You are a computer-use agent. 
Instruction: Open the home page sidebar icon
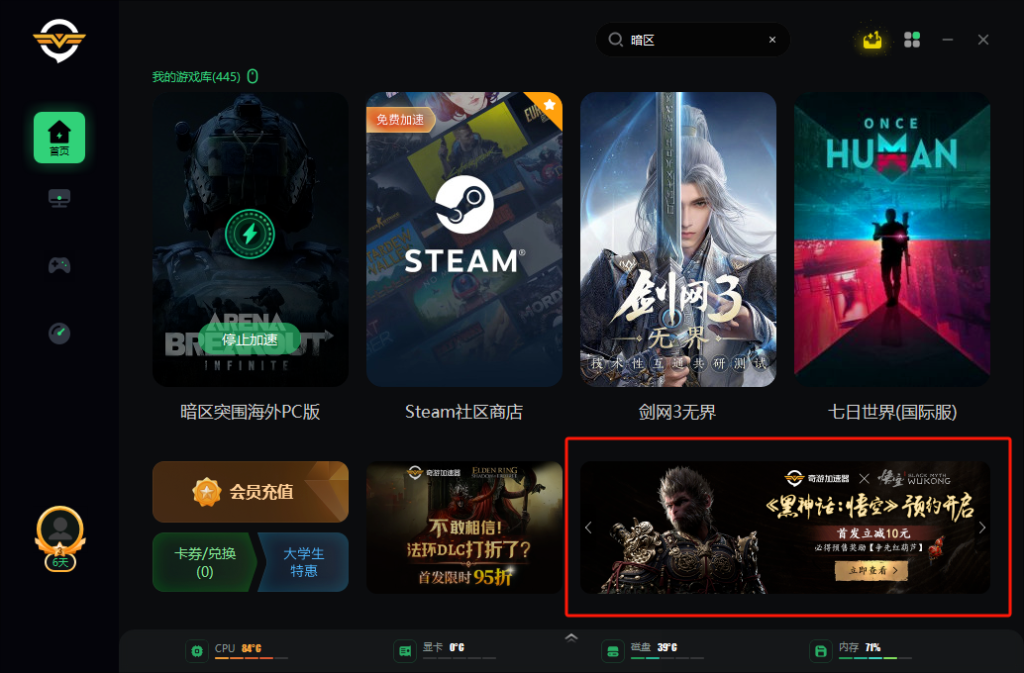(59, 137)
